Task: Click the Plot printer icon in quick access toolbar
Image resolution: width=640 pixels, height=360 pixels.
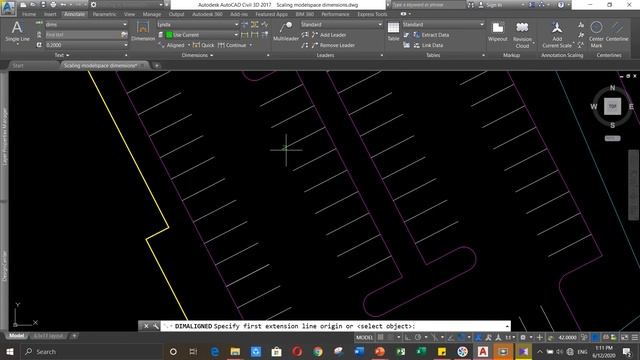Action: (x=53, y=4)
